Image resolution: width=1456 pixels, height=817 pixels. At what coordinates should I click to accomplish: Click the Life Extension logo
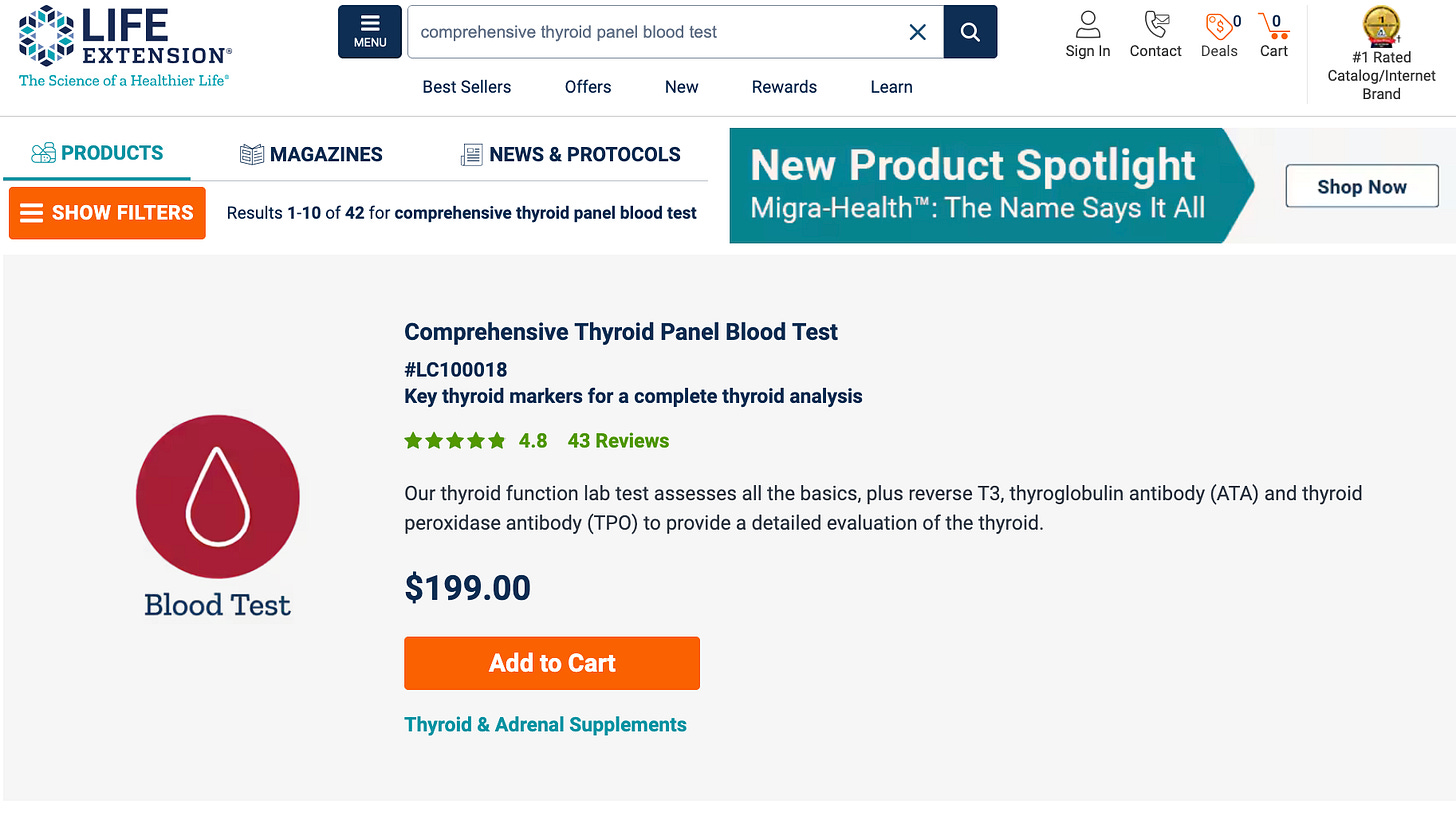pyautogui.click(x=125, y=46)
